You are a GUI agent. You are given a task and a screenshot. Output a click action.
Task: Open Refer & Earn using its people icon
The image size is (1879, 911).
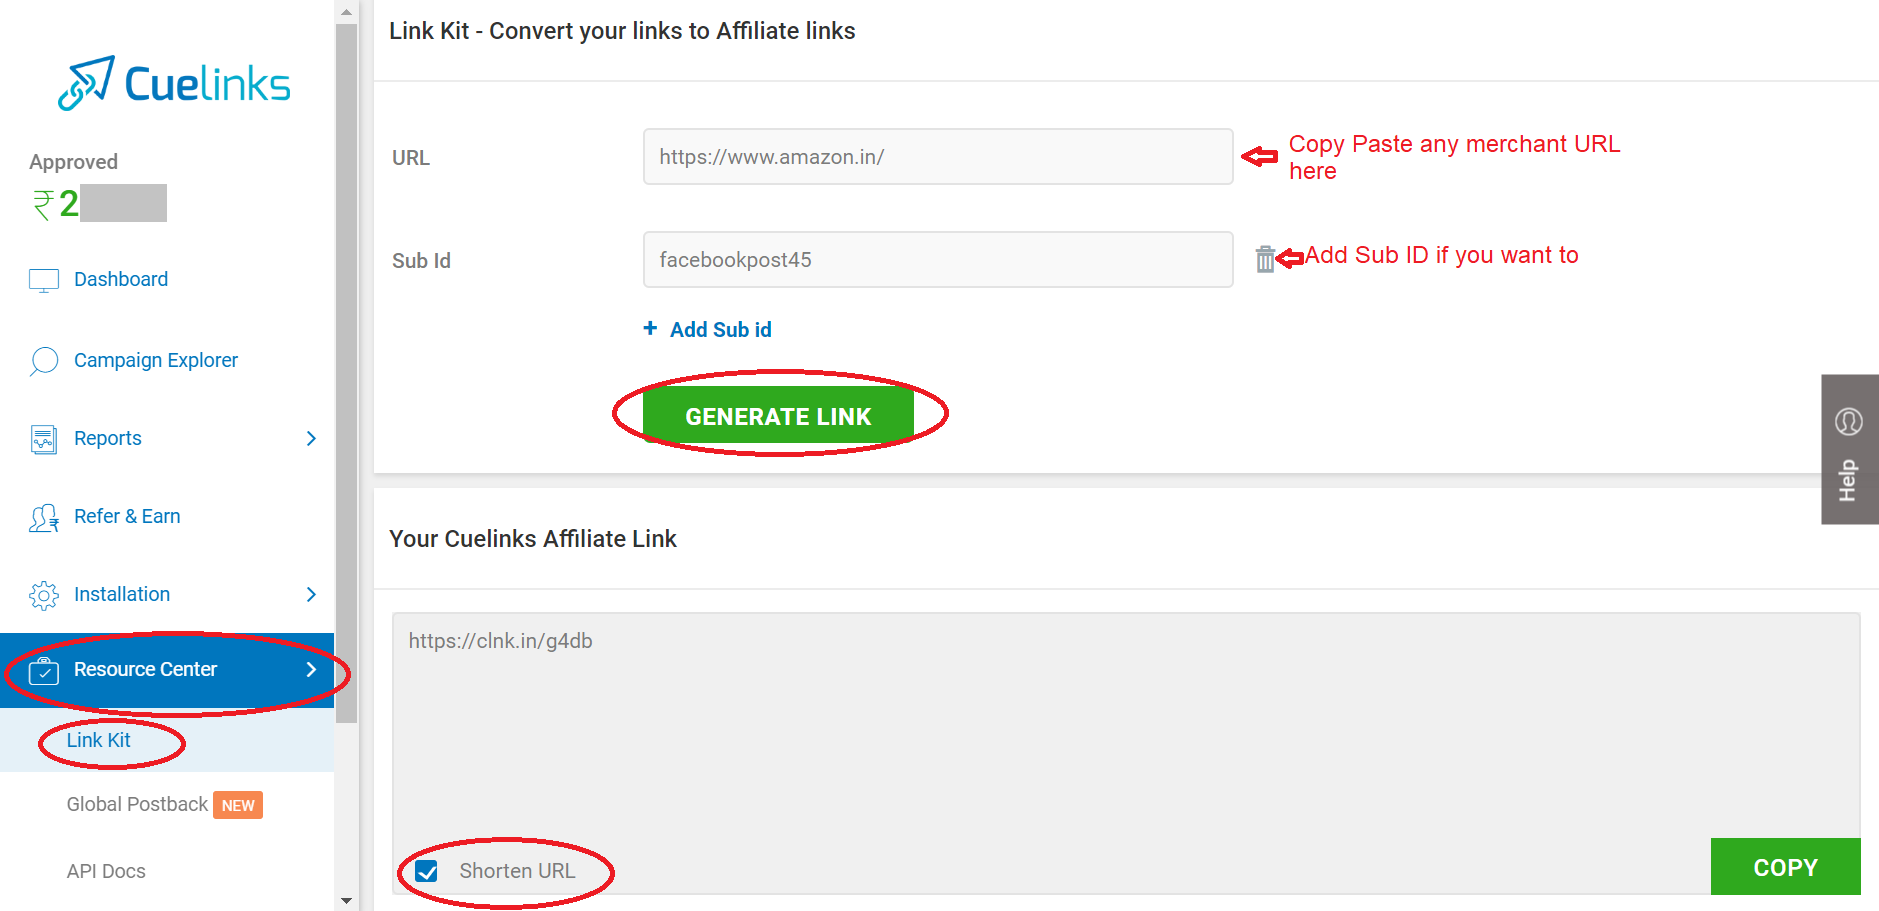pos(43,516)
